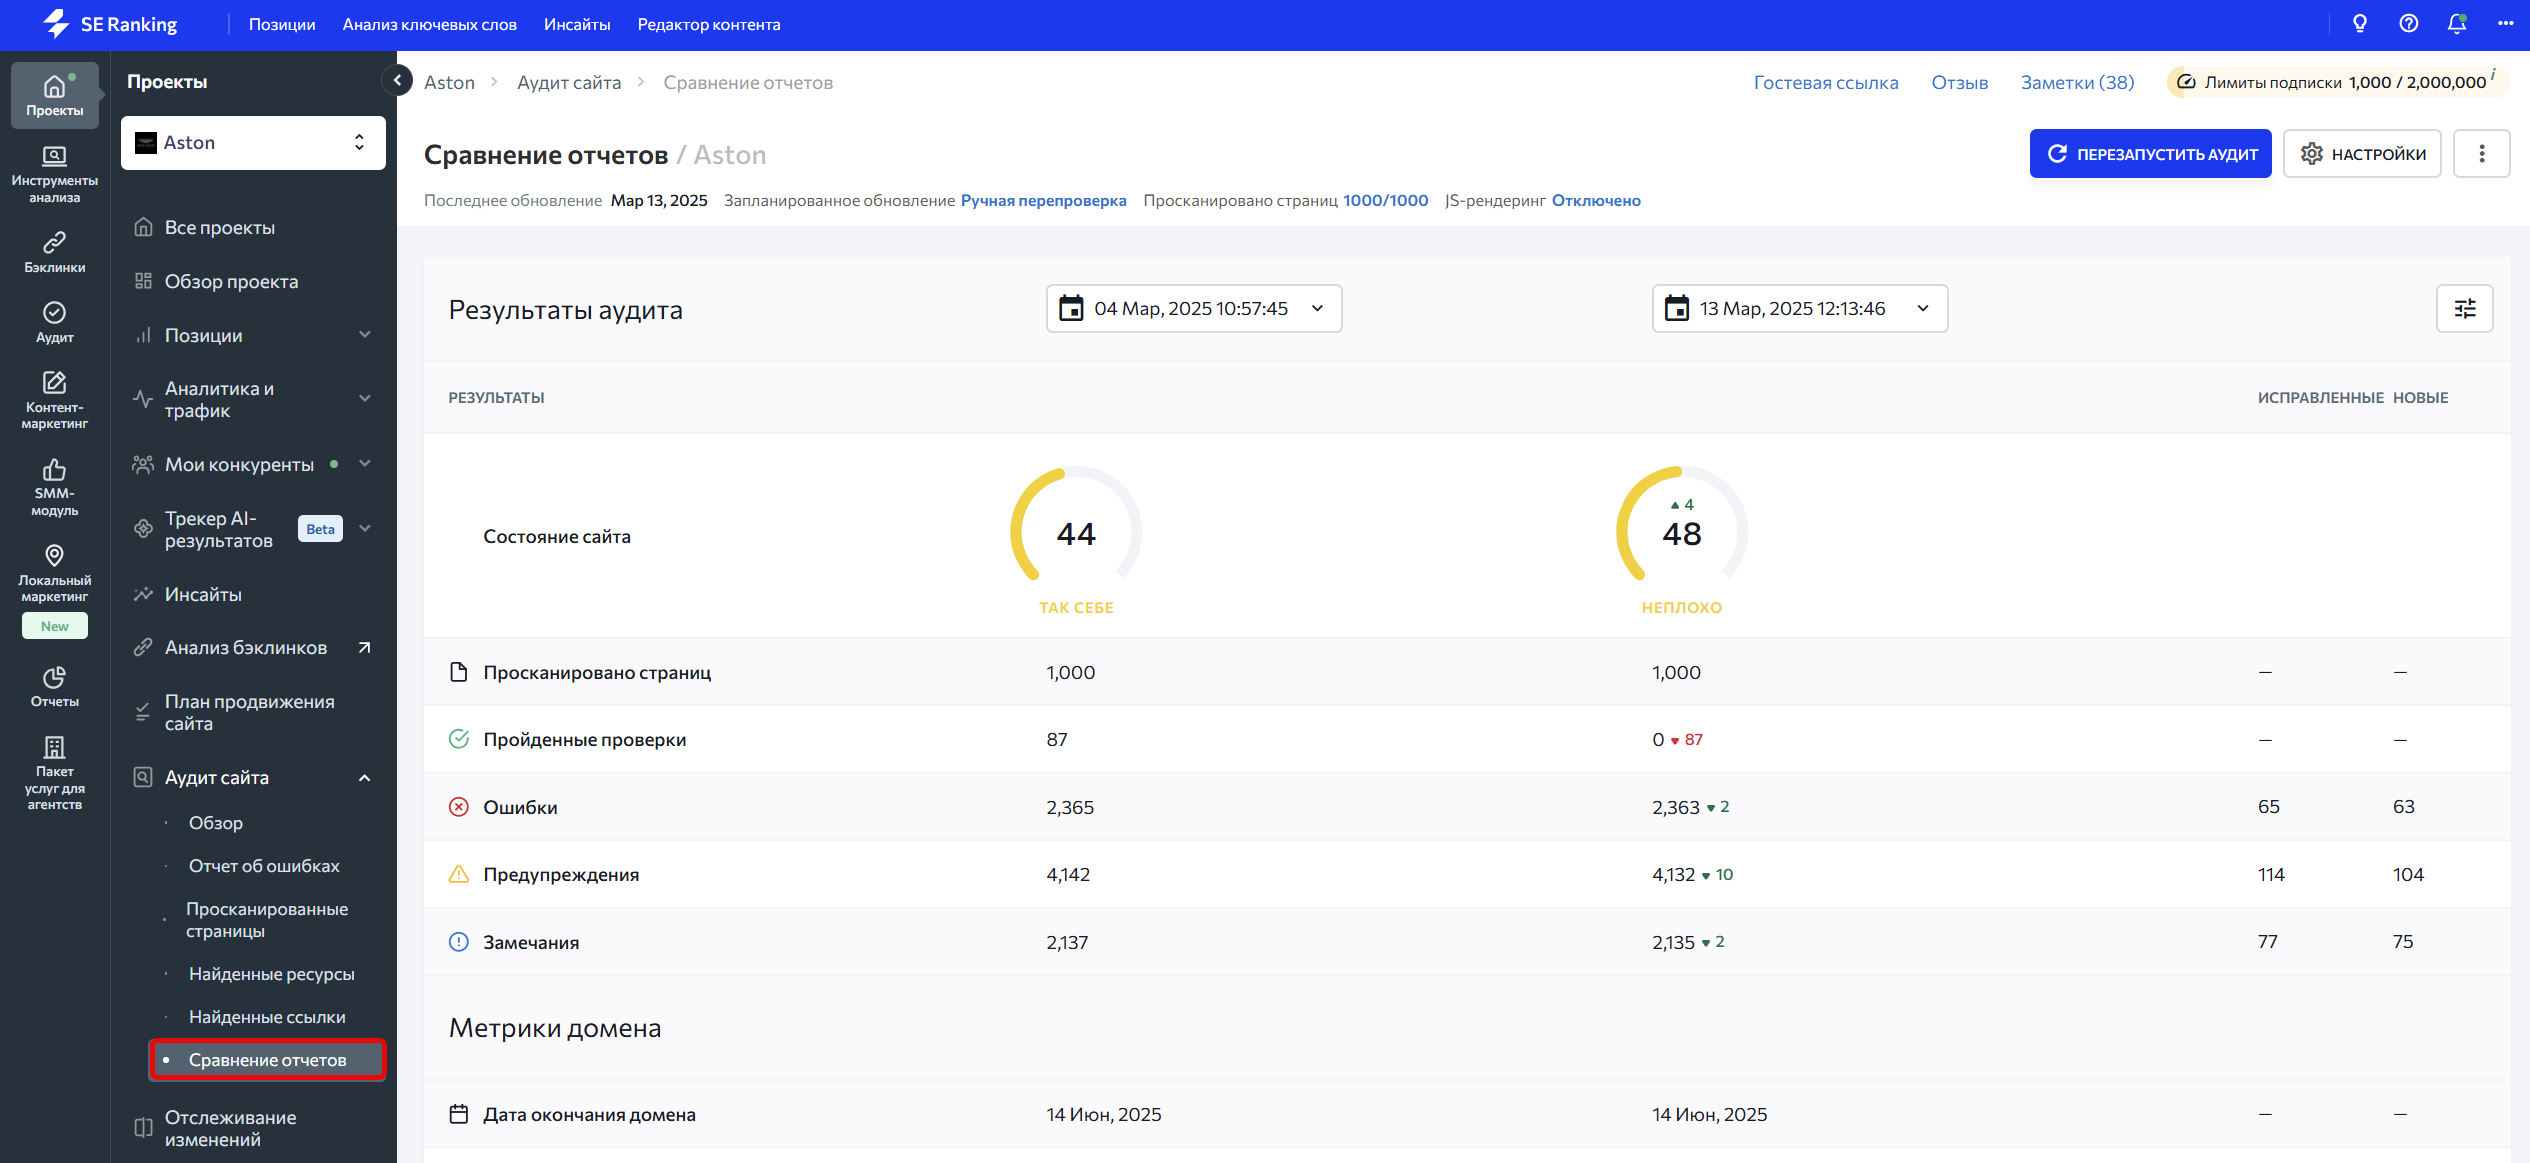Image resolution: width=2530 pixels, height=1163 pixels.
Task: Open Найденные ссылки submenu item
Action: [267, 1017]
